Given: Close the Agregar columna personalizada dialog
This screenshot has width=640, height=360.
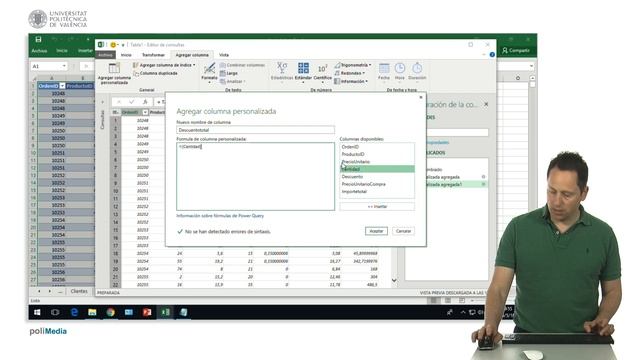Looking at the screenshot, I should pos(421,97).
